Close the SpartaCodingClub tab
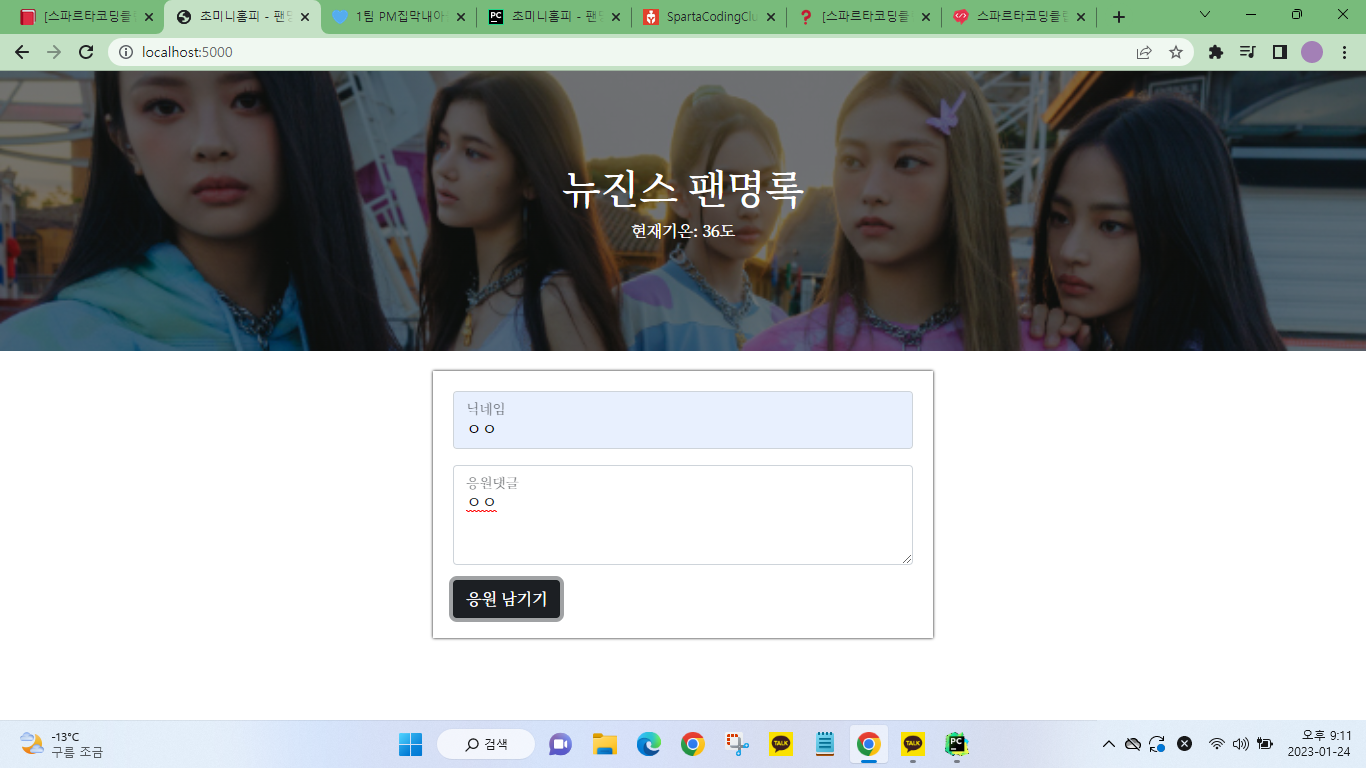Image resolution: width=1366 pixels, height=768 pixels. [770, 17]
